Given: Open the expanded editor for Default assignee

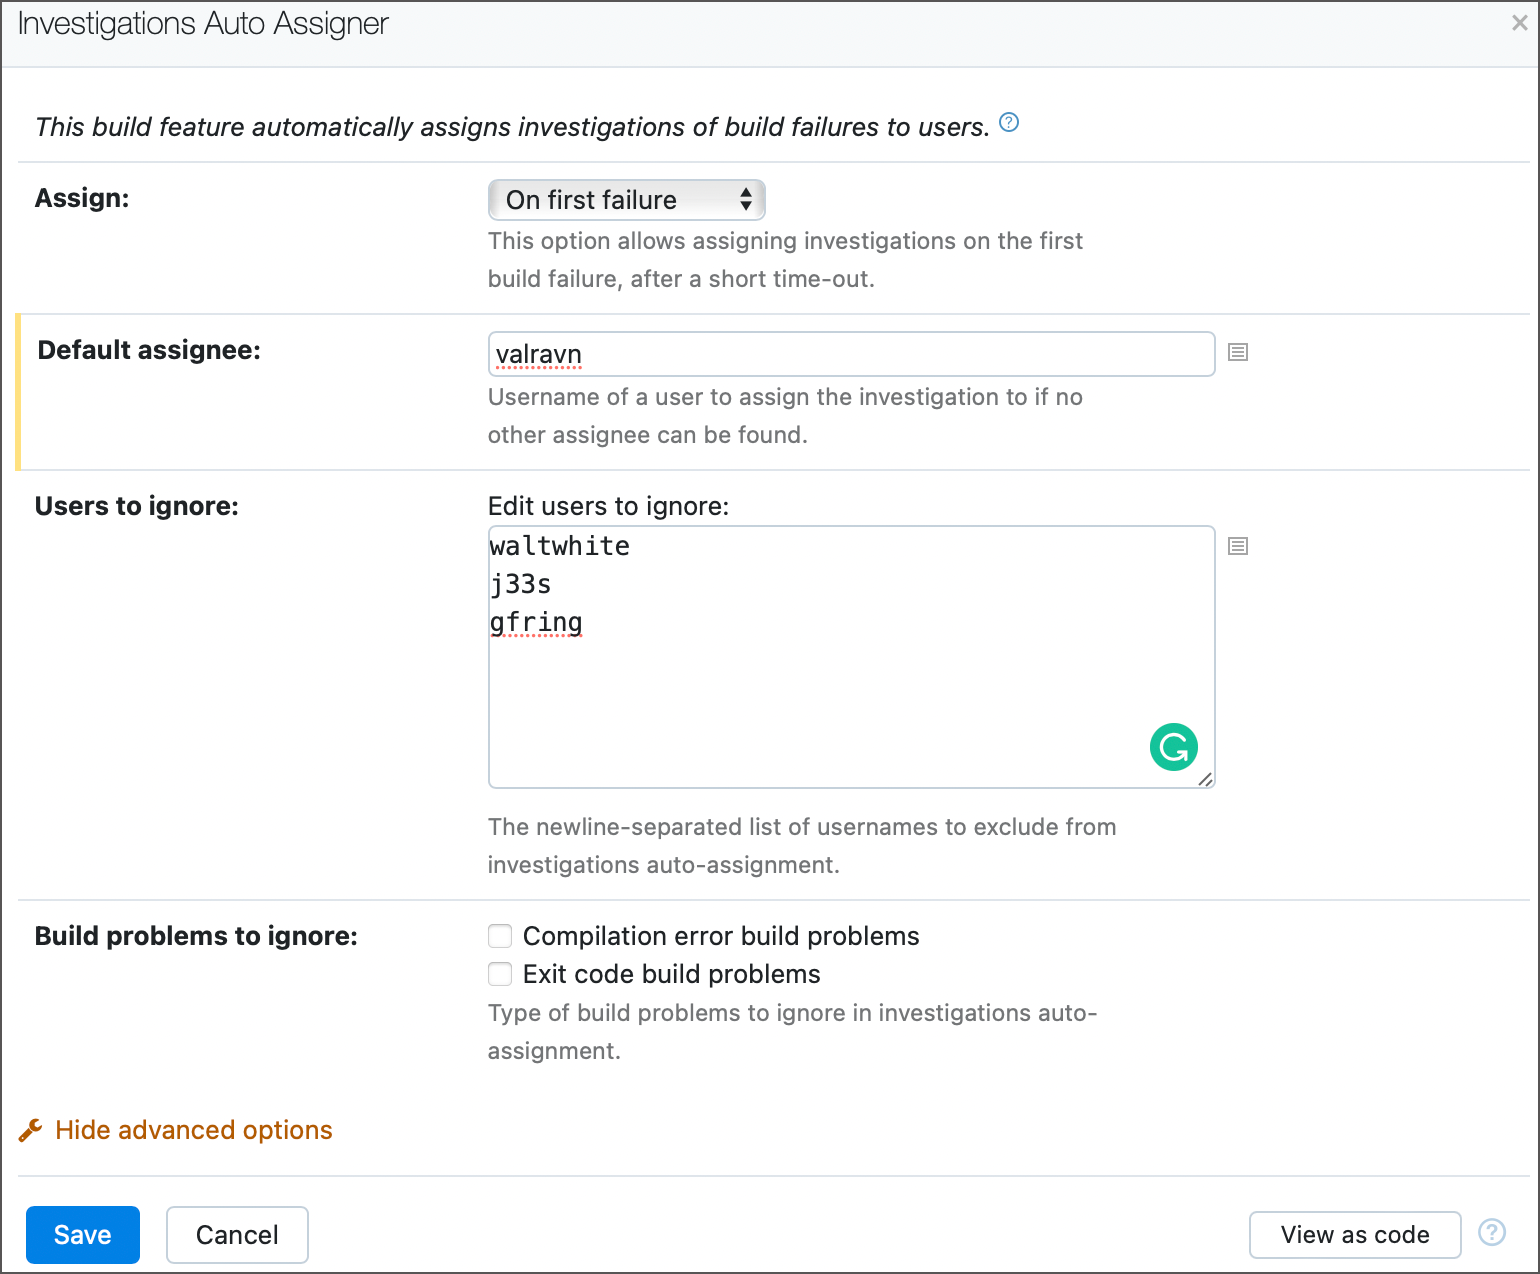Looking at the screenshot, I should (x=1238, y=352).
